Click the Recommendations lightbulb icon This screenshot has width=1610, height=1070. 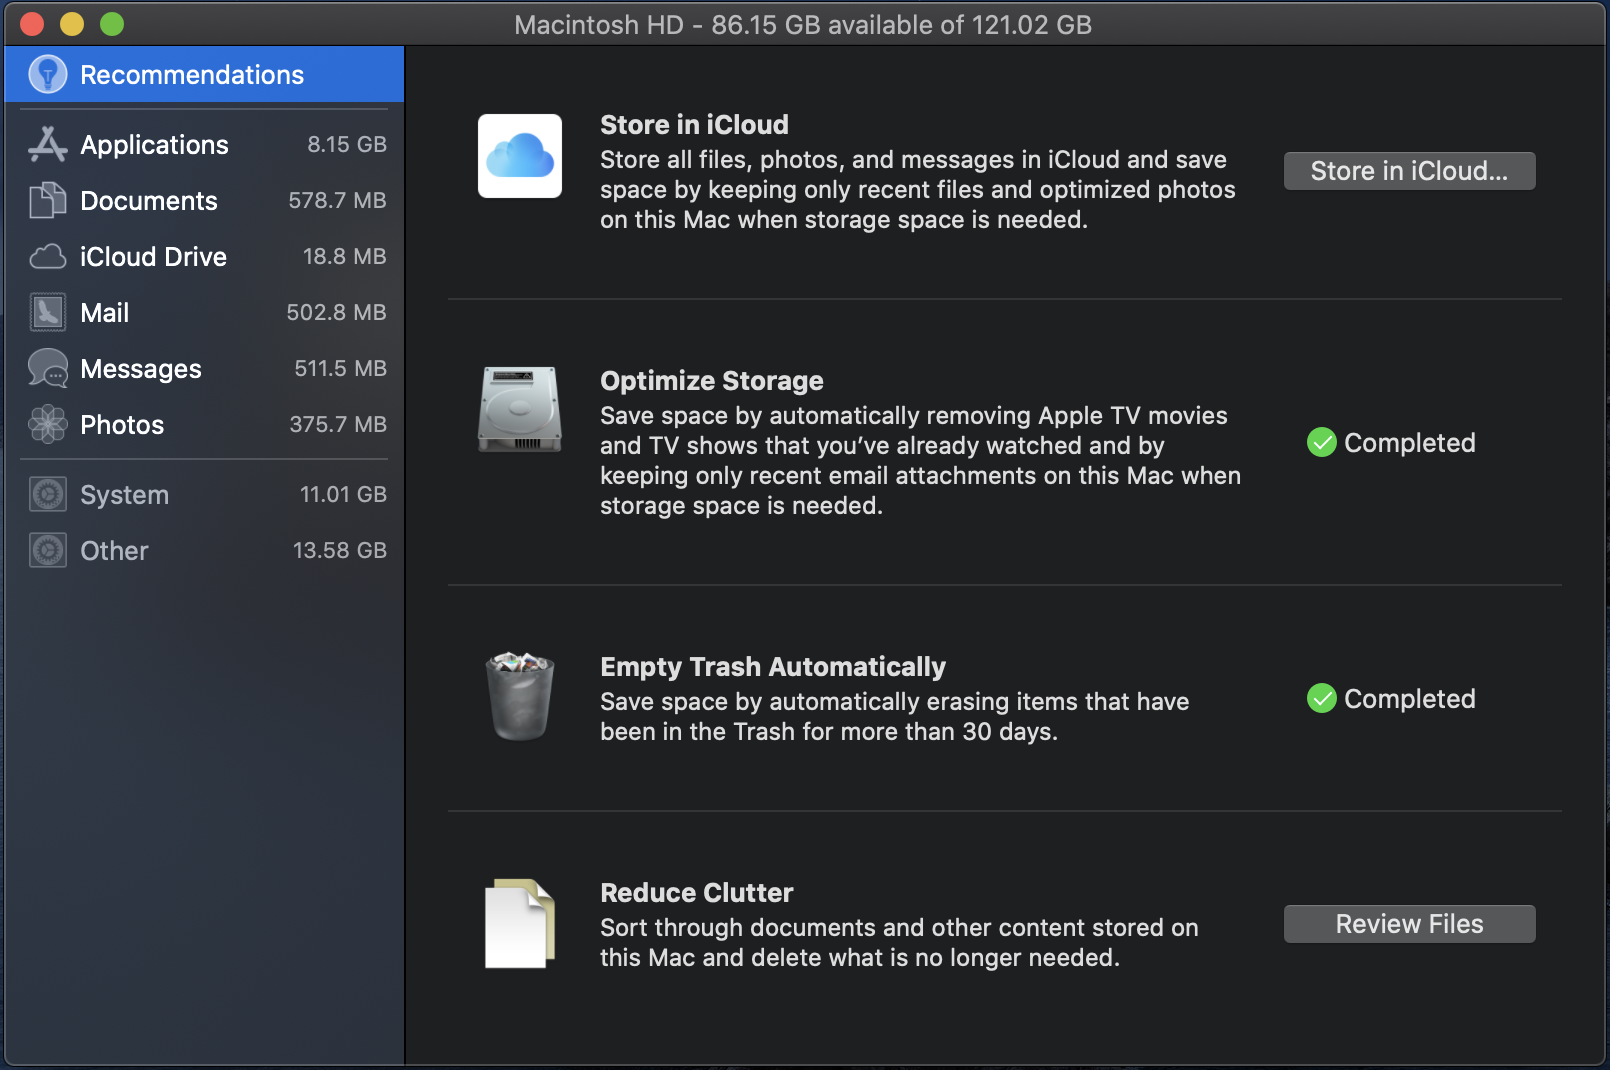click(47, 74)
